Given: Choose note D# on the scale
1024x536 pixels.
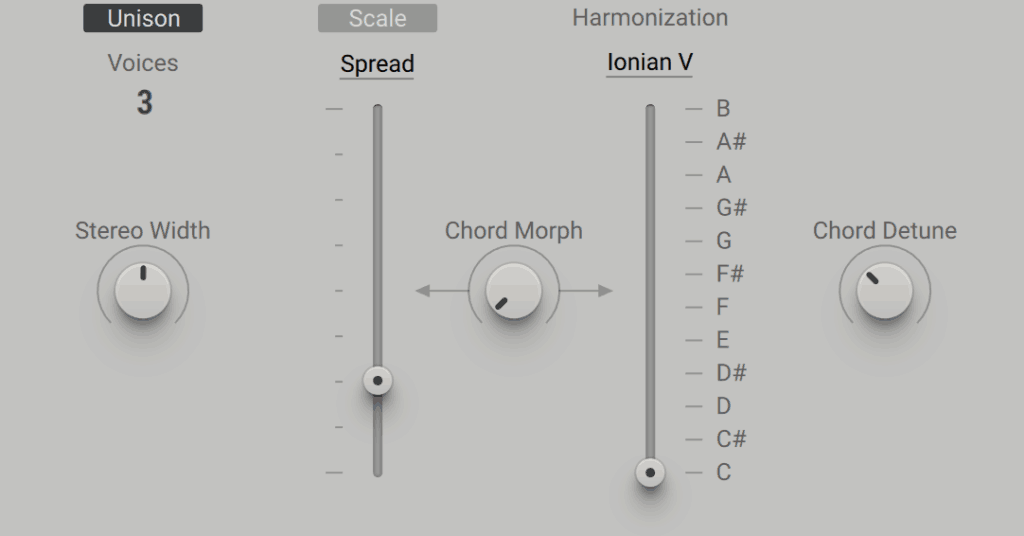Looking at the screenshot, I should coord(731,373).
